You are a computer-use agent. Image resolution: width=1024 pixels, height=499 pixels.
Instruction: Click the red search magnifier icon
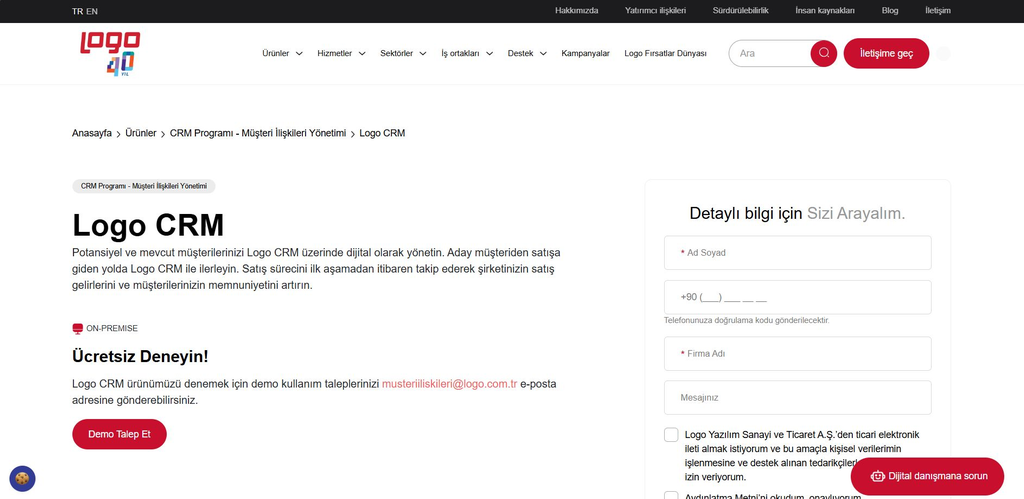click(824, 54)
